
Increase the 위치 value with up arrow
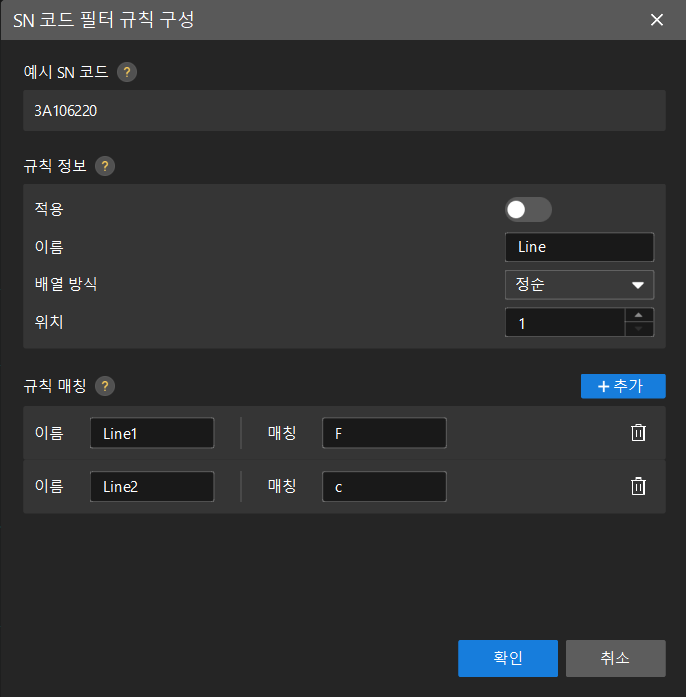click(x=639, y=315)
